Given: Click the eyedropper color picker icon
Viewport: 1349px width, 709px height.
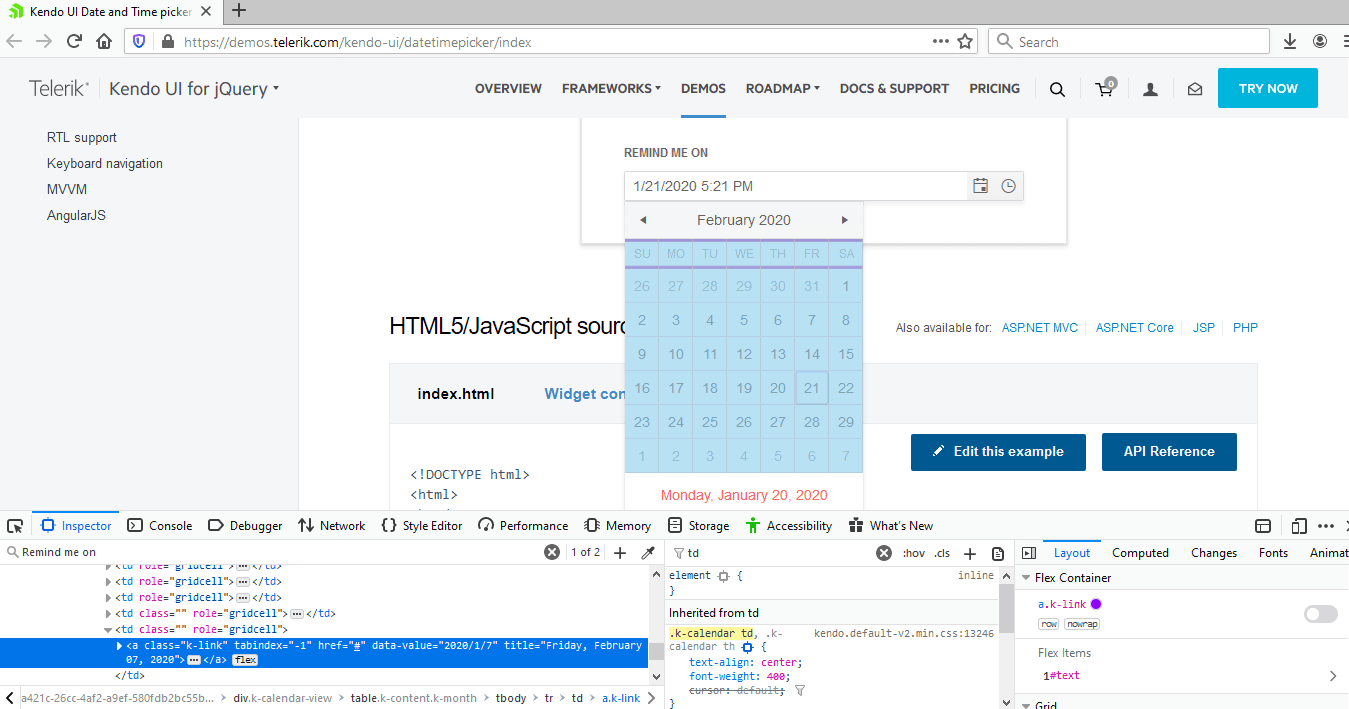Looking at the screenshot, I should pos(647,553).
